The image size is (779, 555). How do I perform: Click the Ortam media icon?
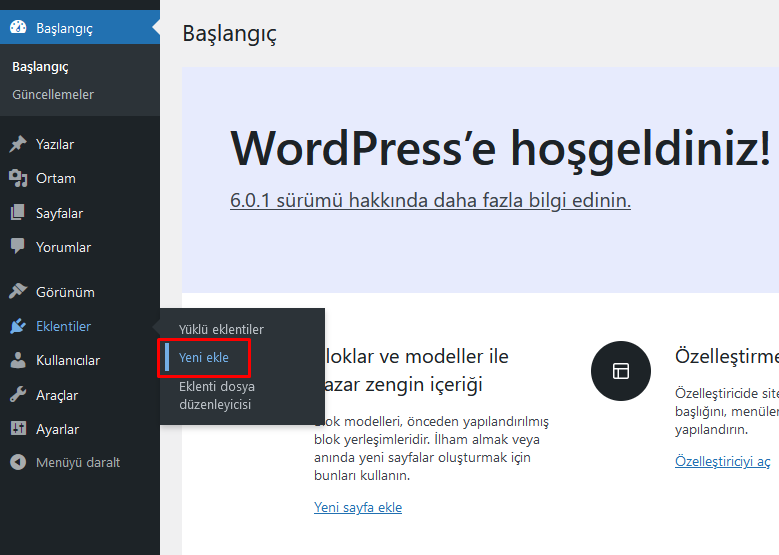(x=18, y=178)
